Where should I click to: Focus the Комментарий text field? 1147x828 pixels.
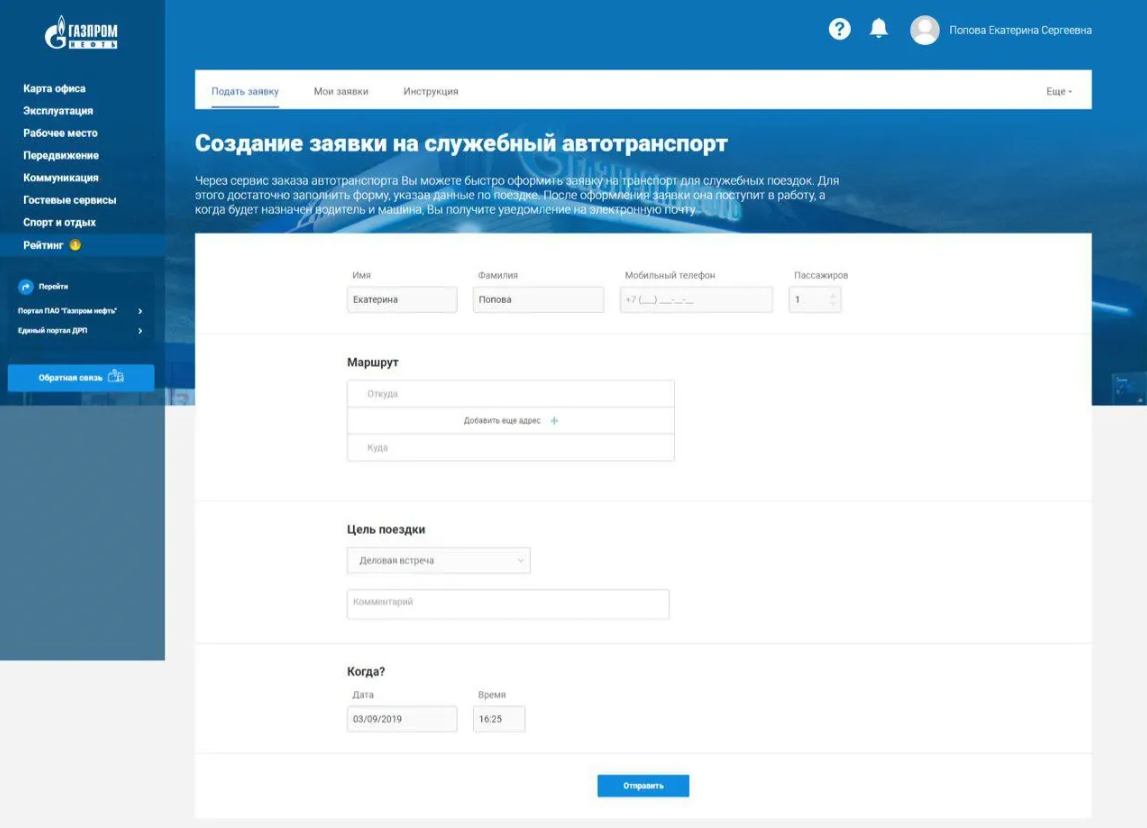508,604
